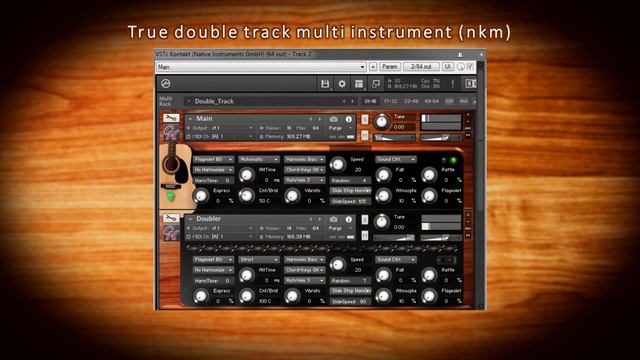Click Main panel Slide Stop Handle button

tap(350, 191)
